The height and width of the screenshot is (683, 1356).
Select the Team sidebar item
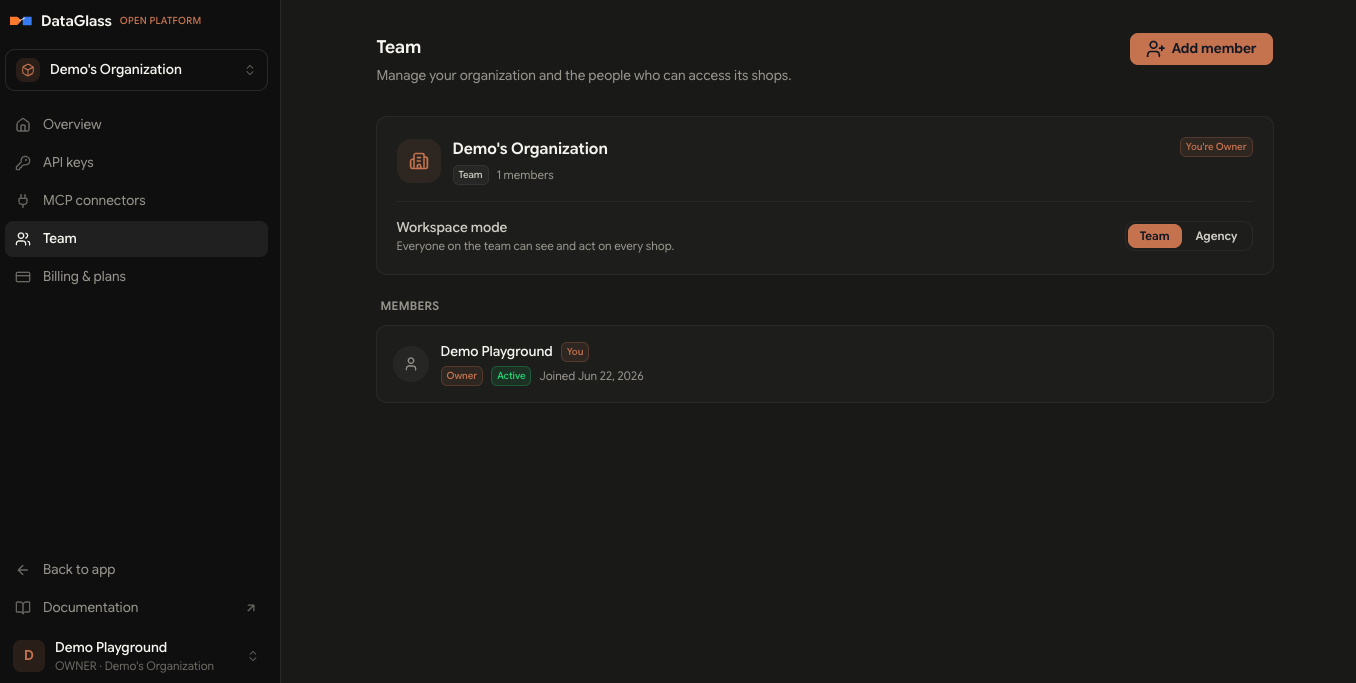click(137, 239)
